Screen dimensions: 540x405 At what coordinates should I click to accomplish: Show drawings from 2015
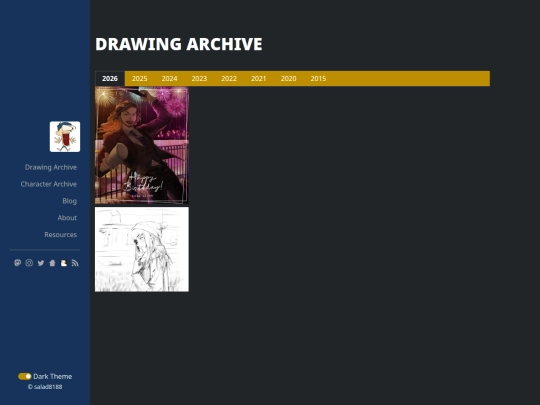[x=318, y=79]
